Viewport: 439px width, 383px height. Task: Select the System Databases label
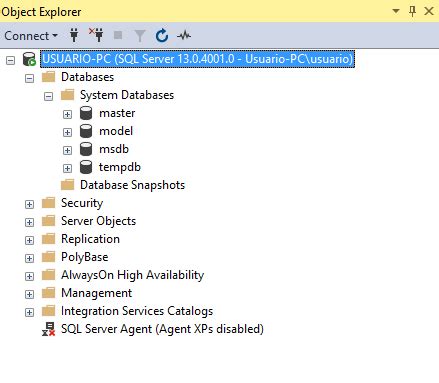click(127, 95)
